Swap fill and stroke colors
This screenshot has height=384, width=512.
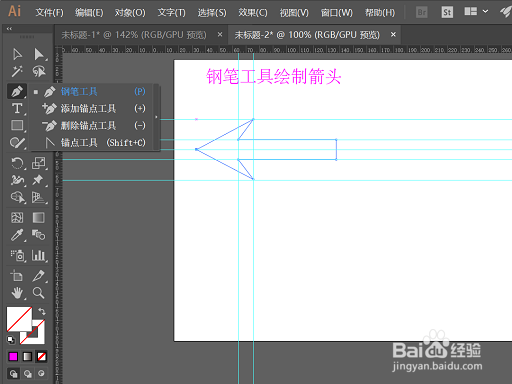point(42,311)
